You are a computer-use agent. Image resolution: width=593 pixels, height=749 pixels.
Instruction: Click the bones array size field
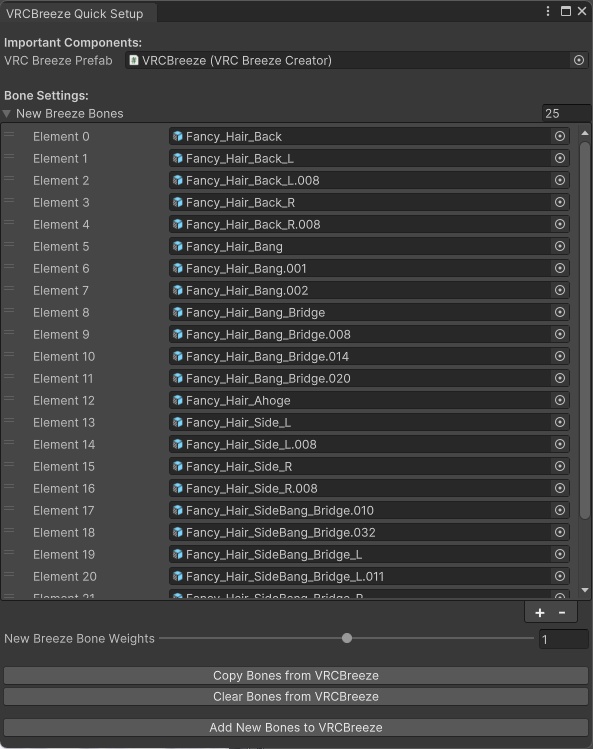[567, 114]
